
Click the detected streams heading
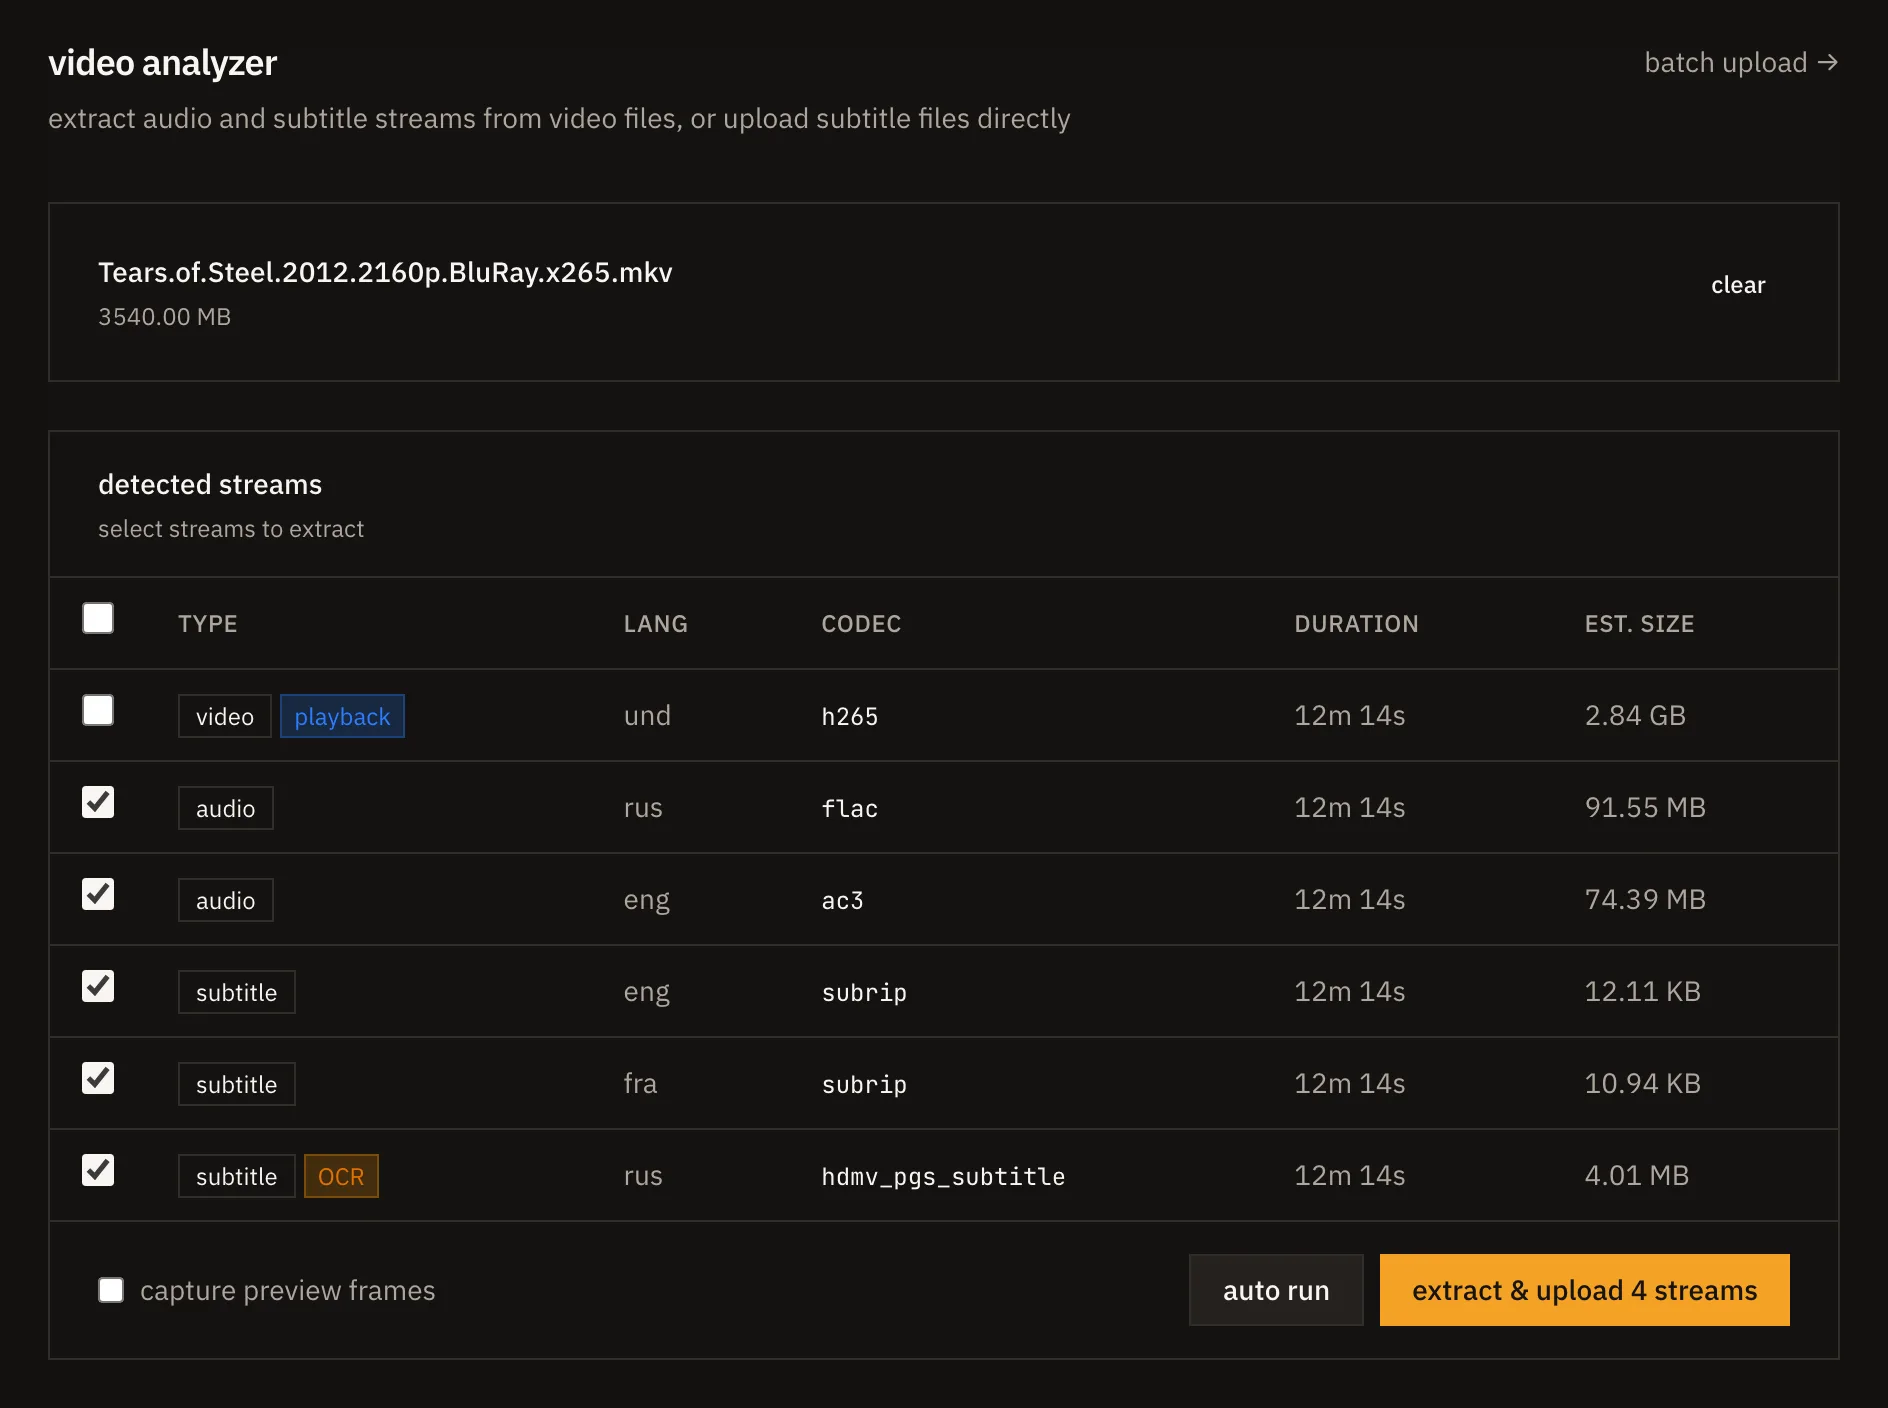(210, 484)
